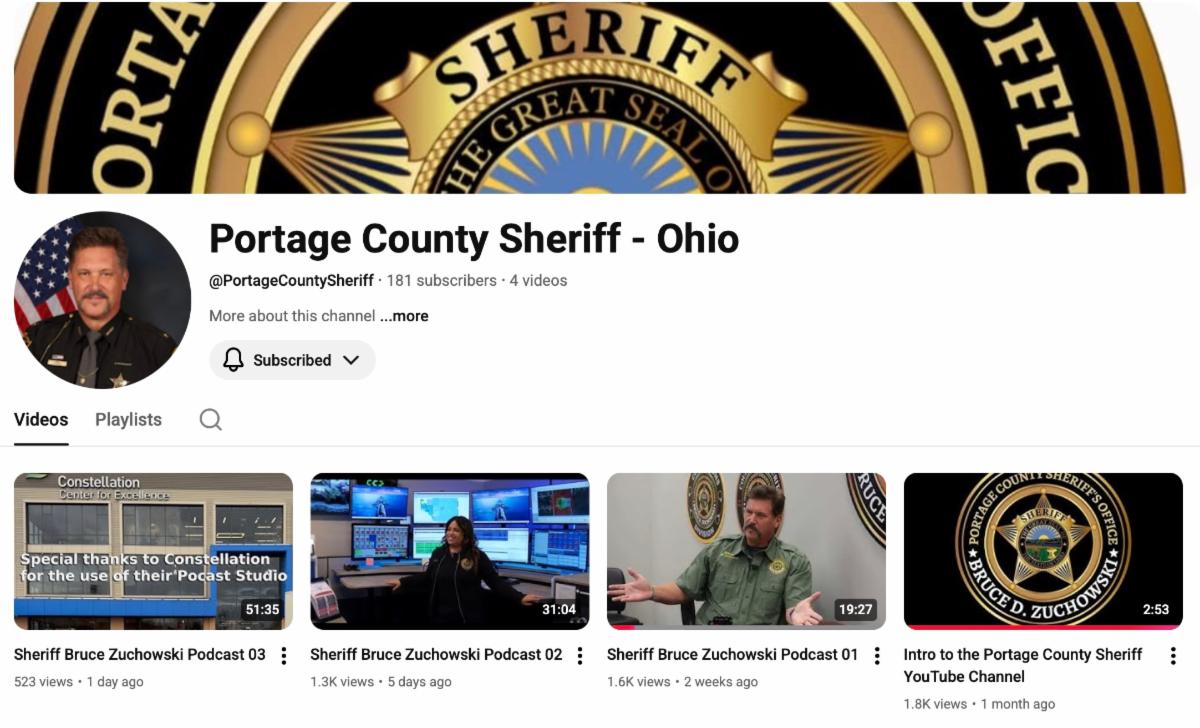Screen dimensions: 1200x728
Task: Open three-dot menu for Podcast 02 video
Action: (x=580, y=655)
